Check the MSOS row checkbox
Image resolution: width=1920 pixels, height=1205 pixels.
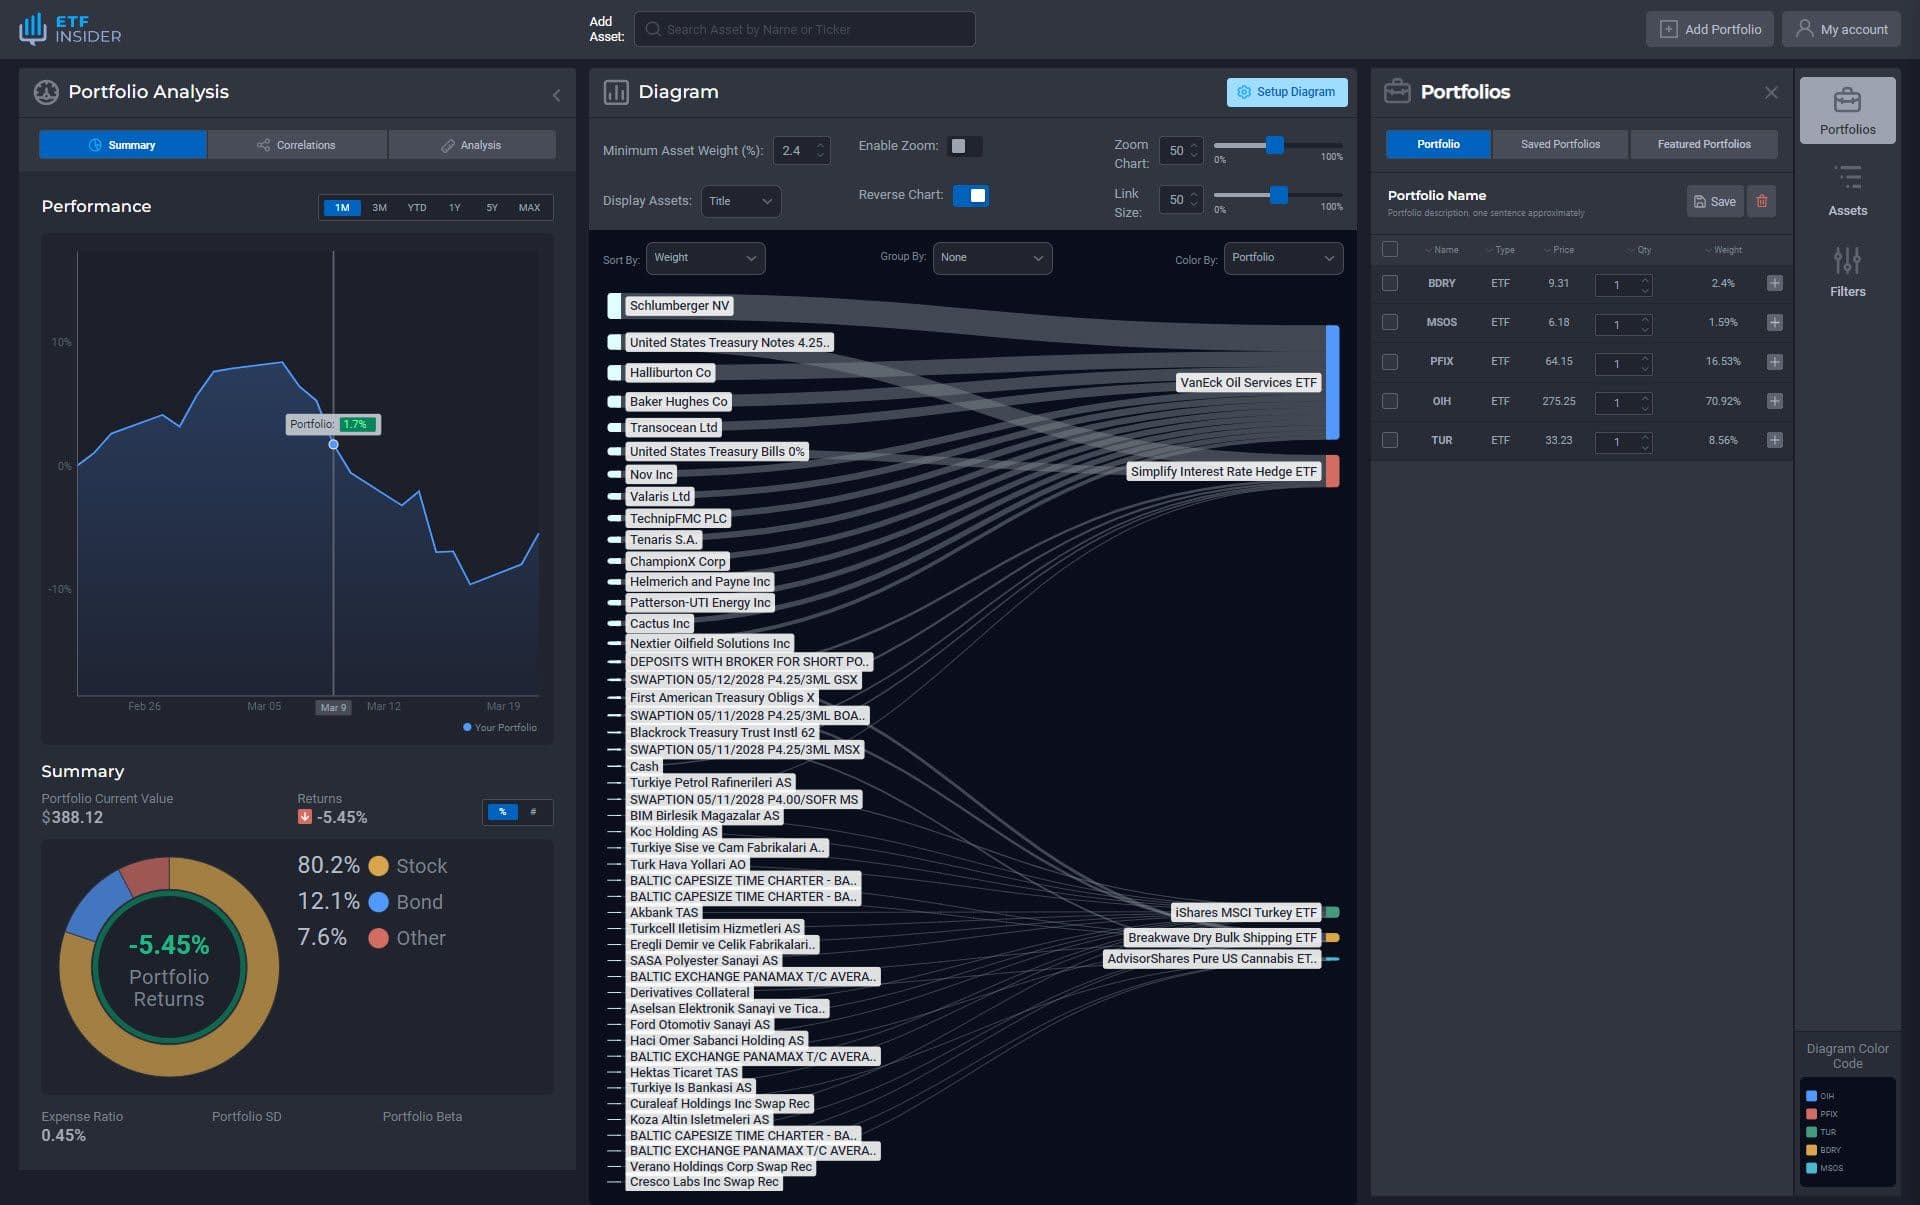[1389, 322]
